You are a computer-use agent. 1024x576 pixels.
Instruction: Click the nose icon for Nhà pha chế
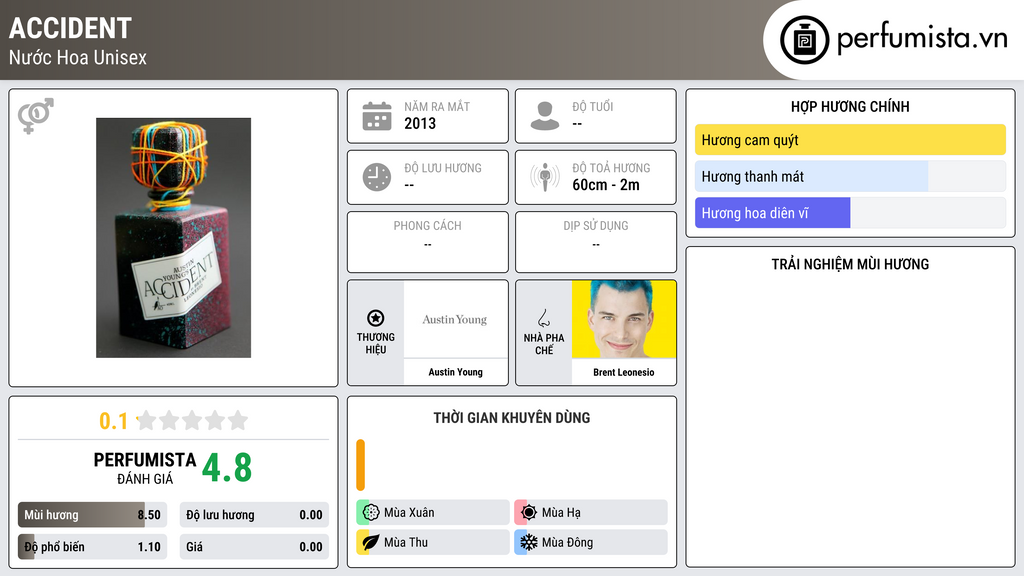pyautogui.click(x=543, y=319)
